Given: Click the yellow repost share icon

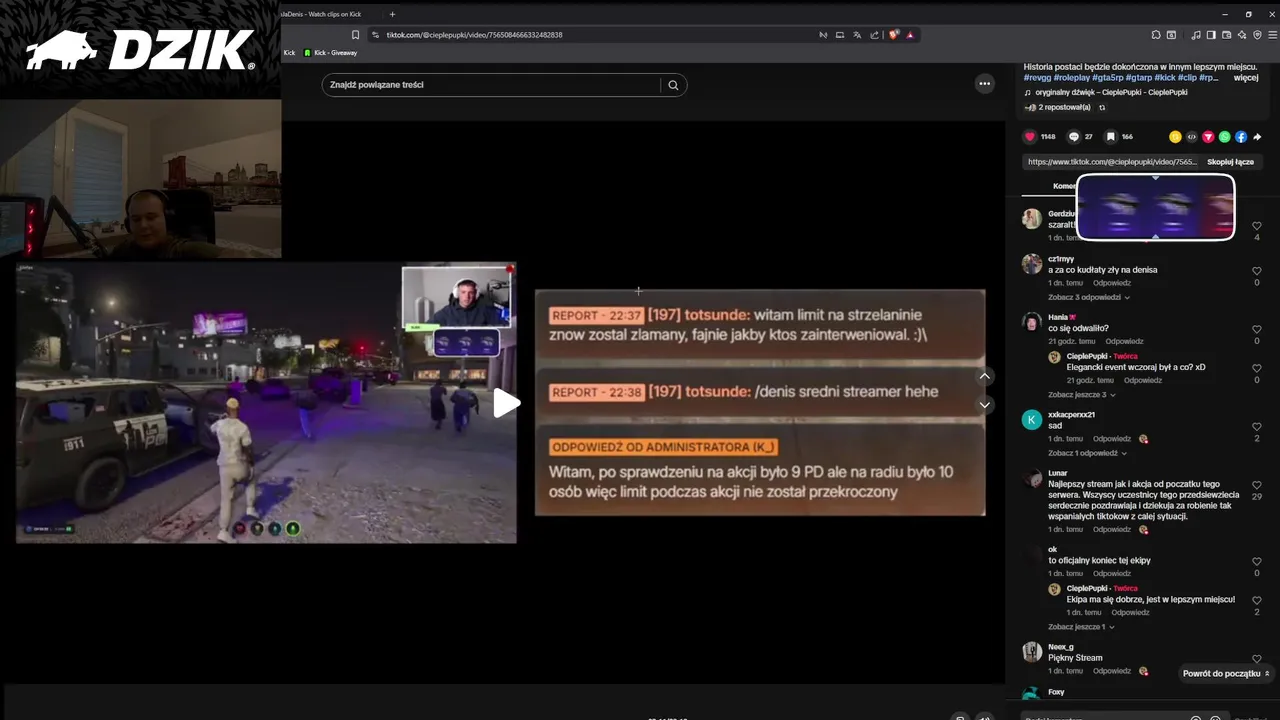Looking at the screenshot, I should (1175, 137).
